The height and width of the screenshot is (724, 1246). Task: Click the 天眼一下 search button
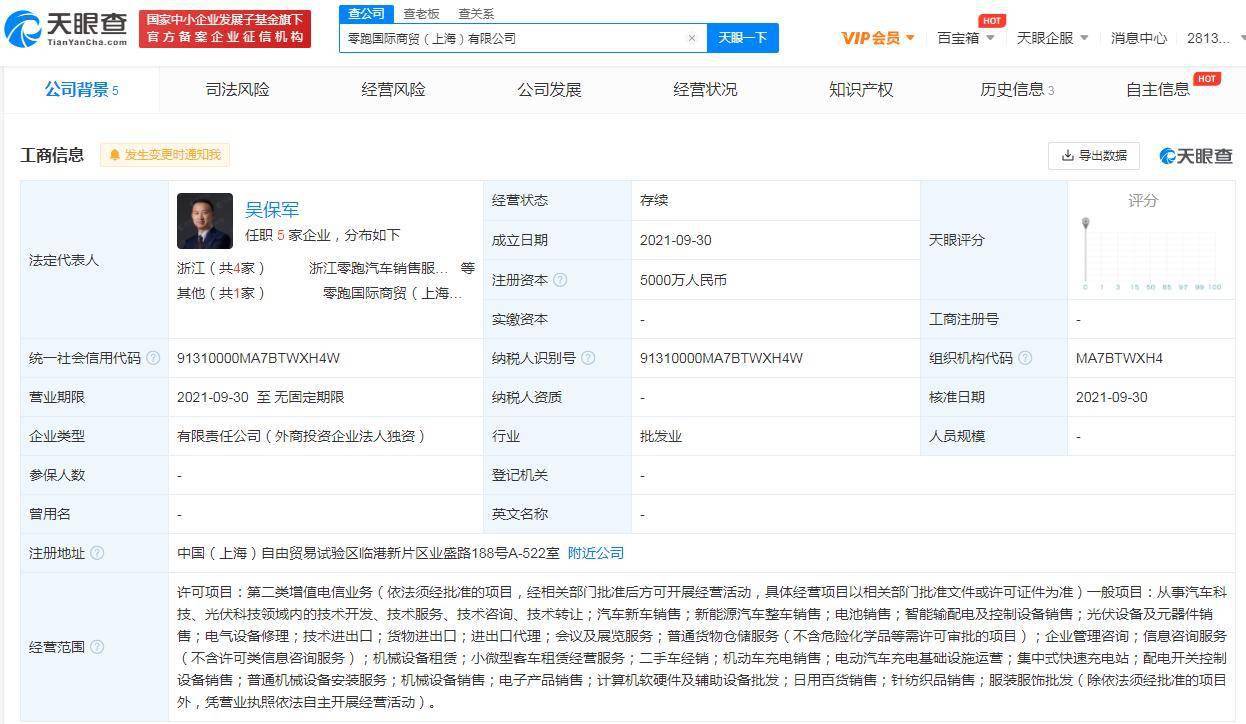pyautogui.click(x=743, y=38)
